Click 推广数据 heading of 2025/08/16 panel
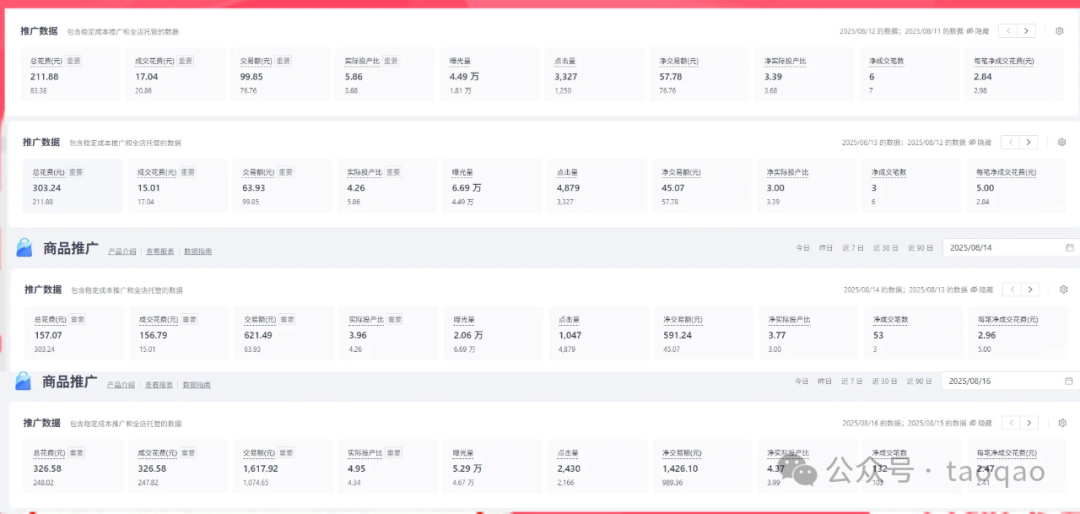The image size is (1080, 514). point(42,422)
